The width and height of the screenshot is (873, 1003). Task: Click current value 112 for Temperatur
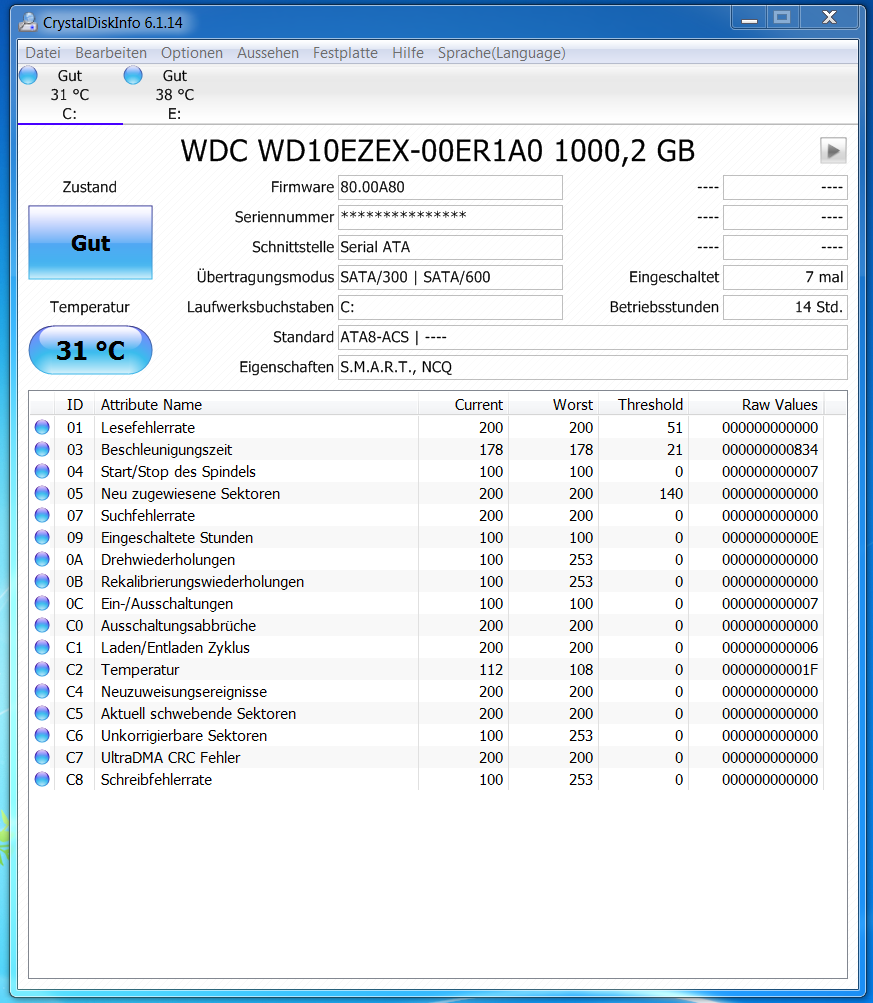(491, 670)
